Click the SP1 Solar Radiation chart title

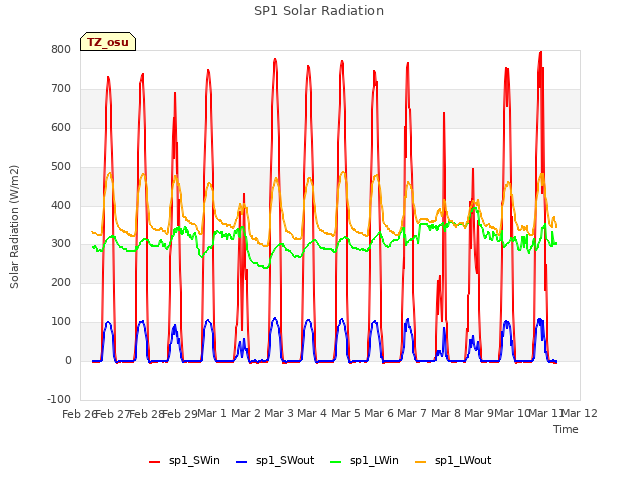tap(319, 11)
